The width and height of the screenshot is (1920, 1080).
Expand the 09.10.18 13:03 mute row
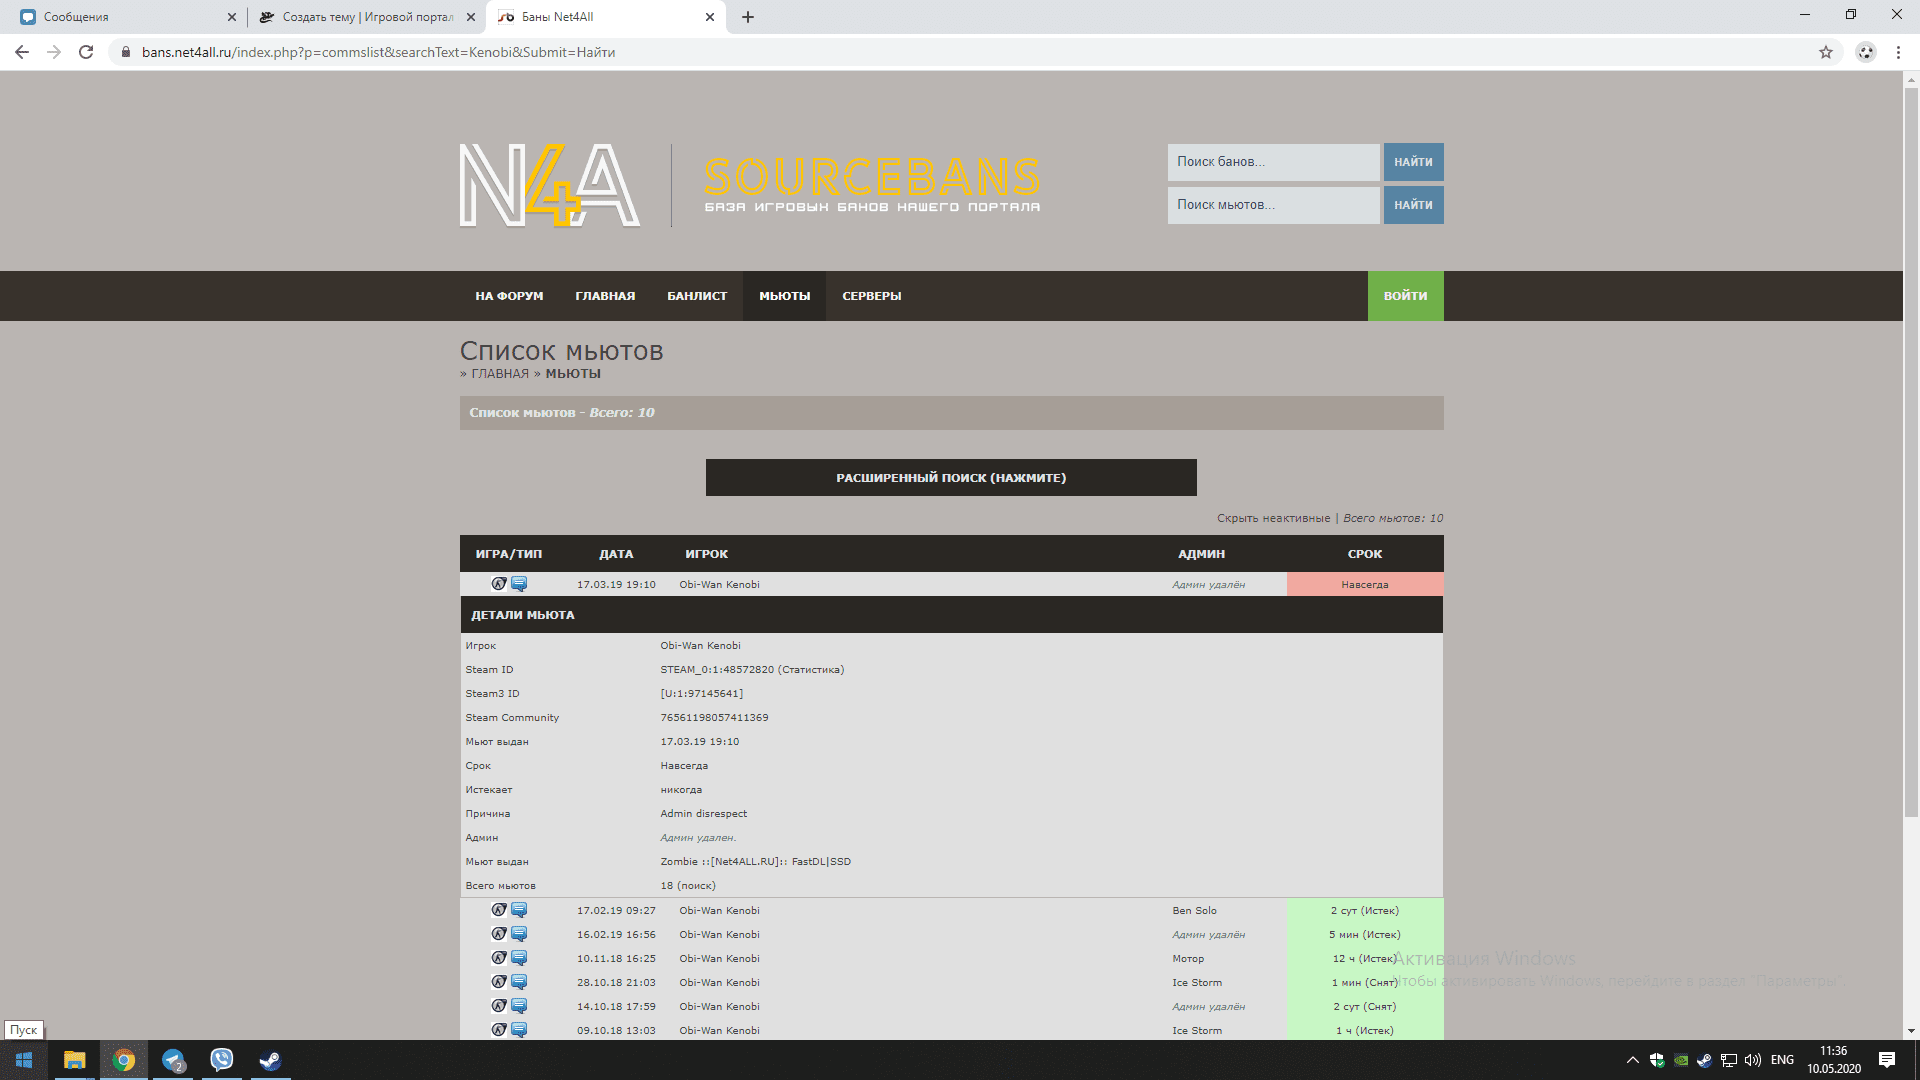[x=951, y=1030]
